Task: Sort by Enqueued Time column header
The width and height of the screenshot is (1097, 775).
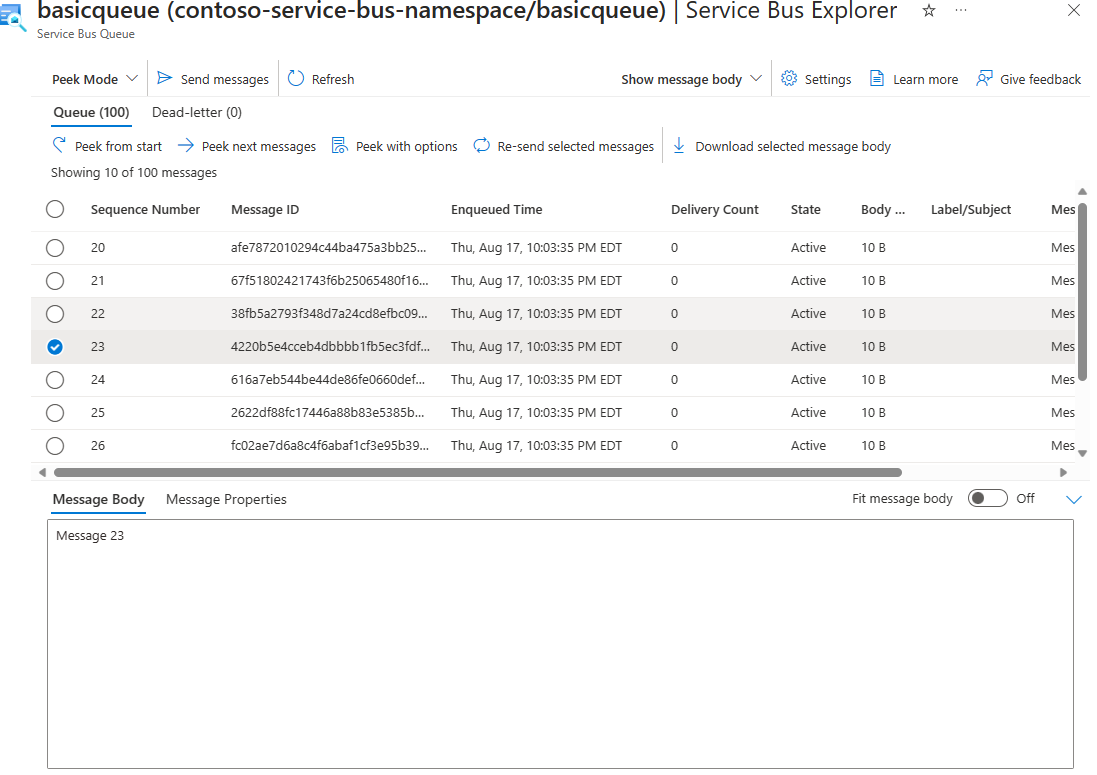Action: point(497,209)
